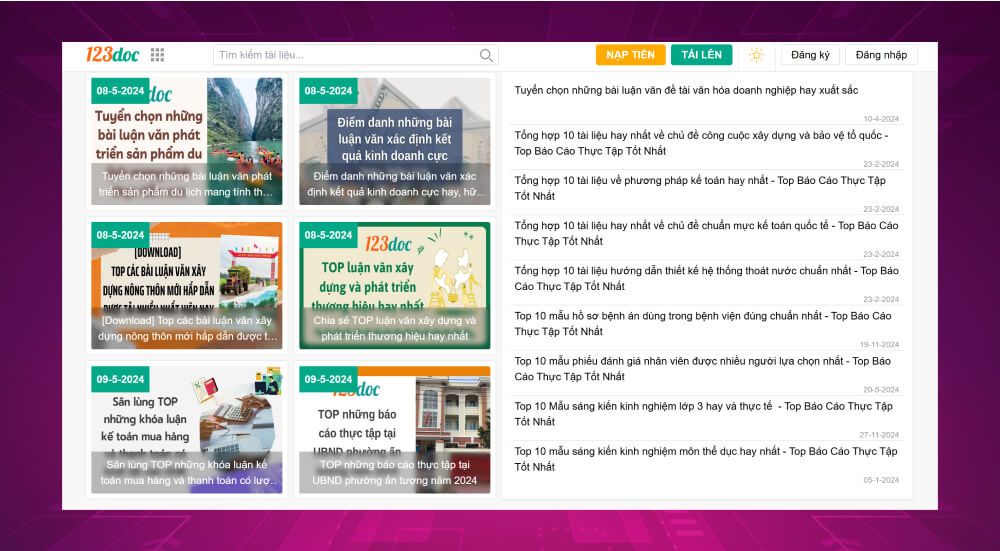Viewport: 1000px width, 551px height.
Task: Open the Đăng ký sign-up page
Action: tap(810, 55)
